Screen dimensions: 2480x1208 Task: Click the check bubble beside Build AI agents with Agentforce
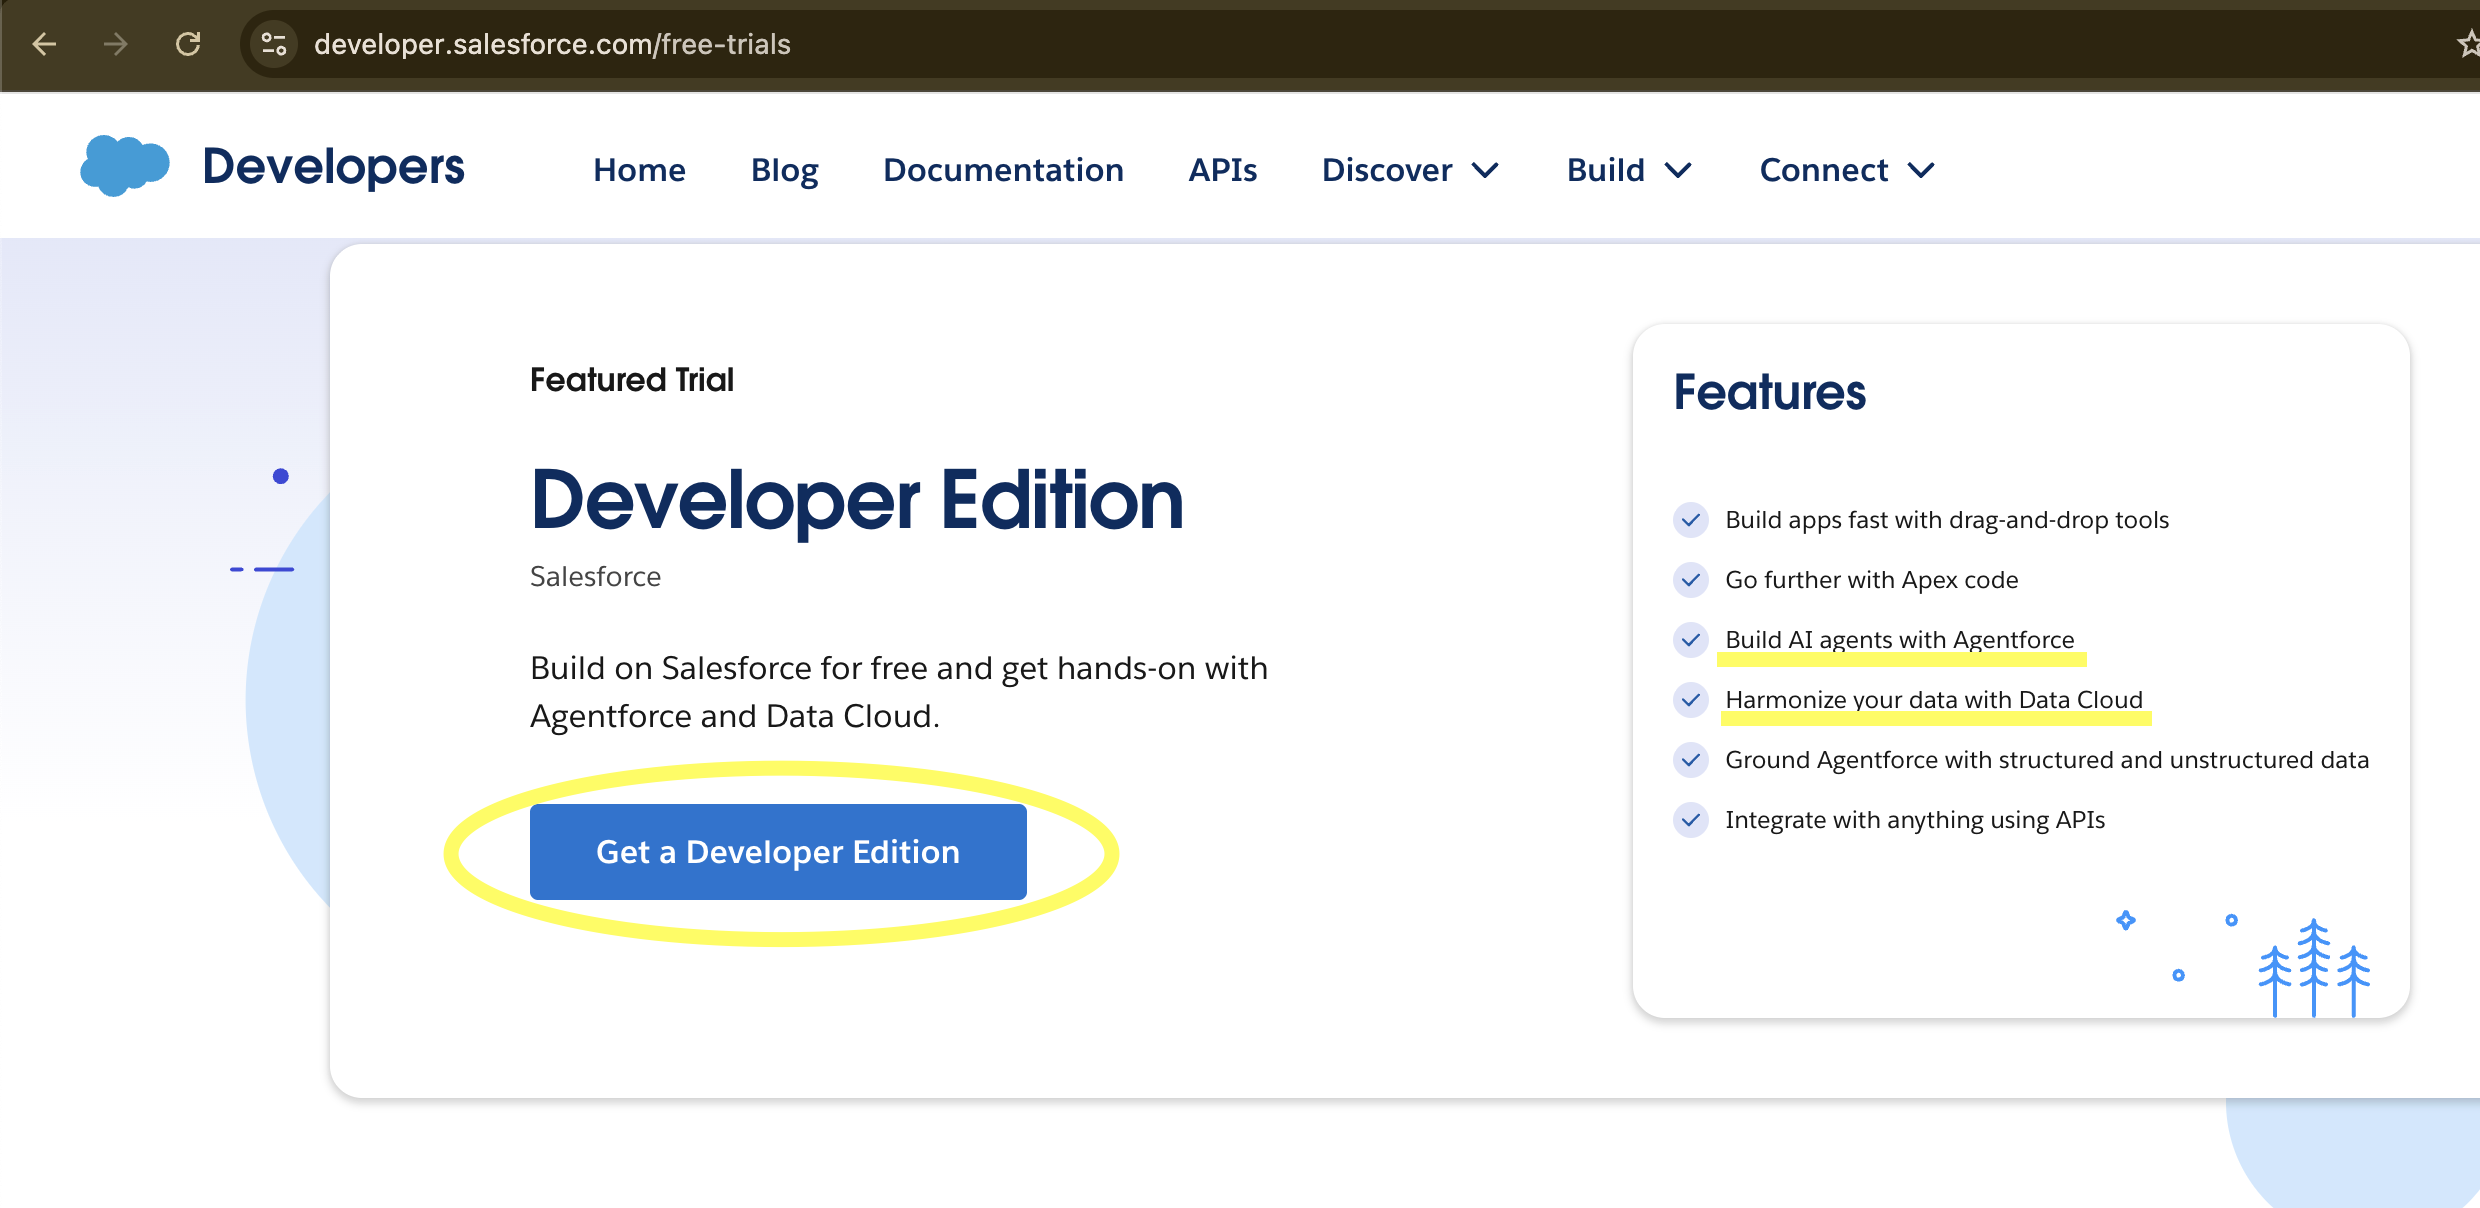coord(1691,640)
